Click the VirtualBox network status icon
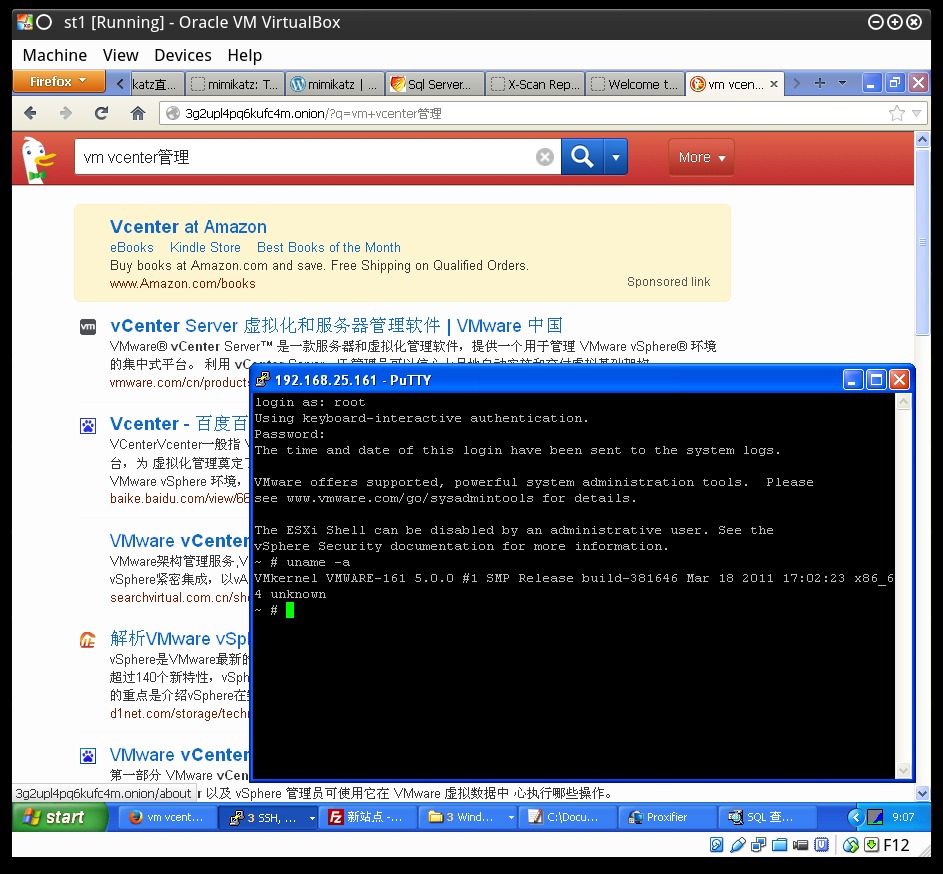The height and width of the screenshot is (874, 943). tap(758, 845)
